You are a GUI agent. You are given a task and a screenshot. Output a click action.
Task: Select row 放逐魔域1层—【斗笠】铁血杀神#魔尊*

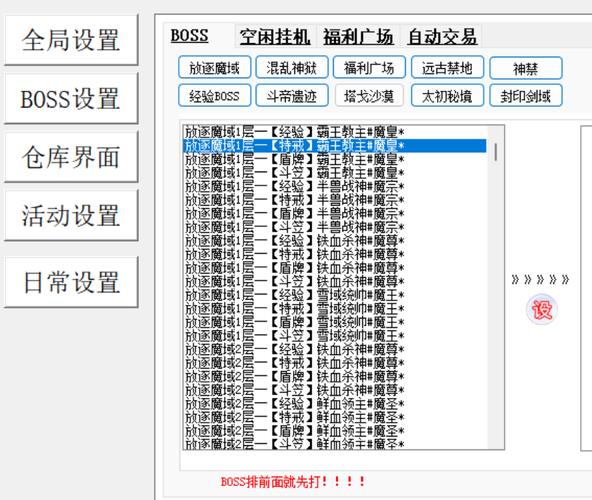tap(335, 282)
